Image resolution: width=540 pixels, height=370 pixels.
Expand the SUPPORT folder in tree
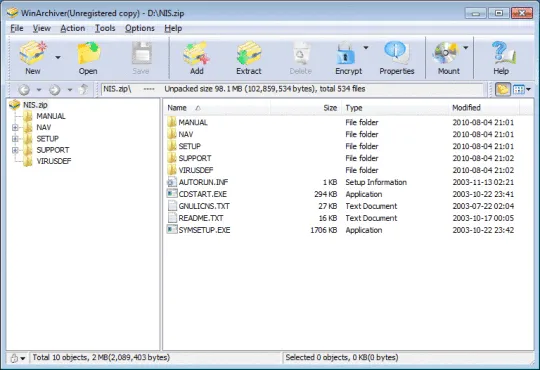15,150
